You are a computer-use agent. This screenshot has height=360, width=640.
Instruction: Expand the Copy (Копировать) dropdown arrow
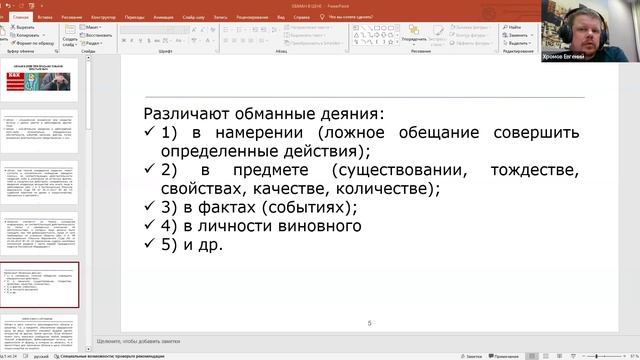click(x=44, y=35)
